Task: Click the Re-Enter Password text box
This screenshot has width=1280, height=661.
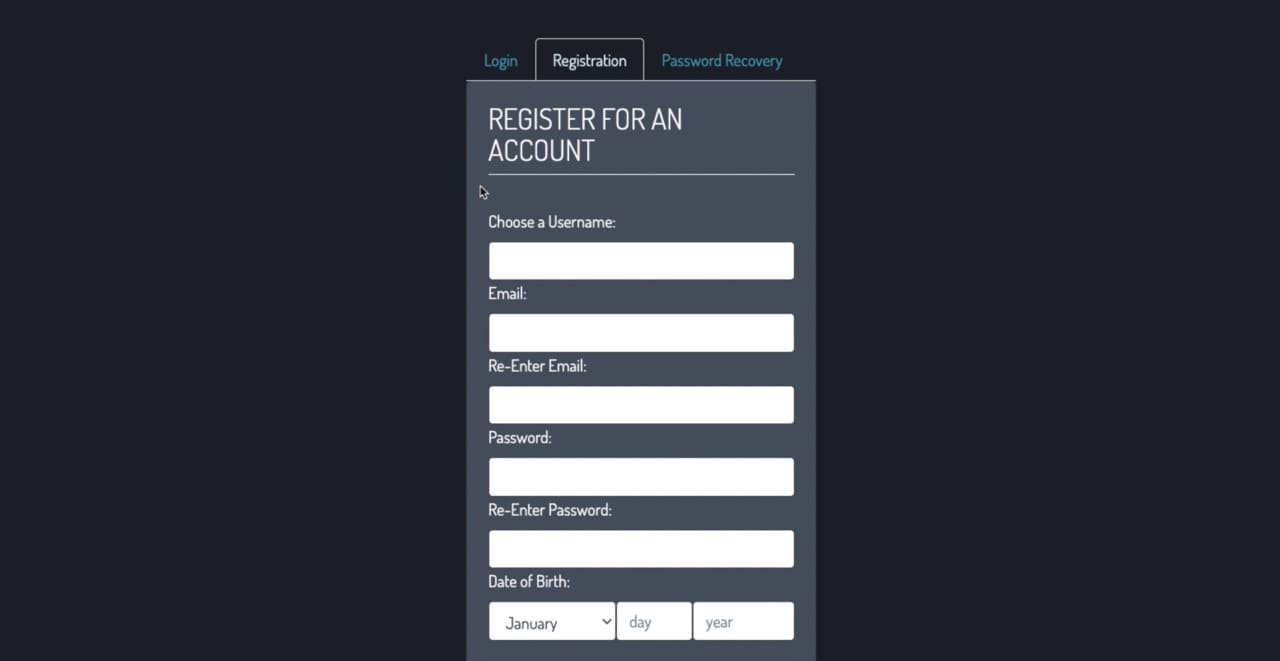Action: (641, 549)
